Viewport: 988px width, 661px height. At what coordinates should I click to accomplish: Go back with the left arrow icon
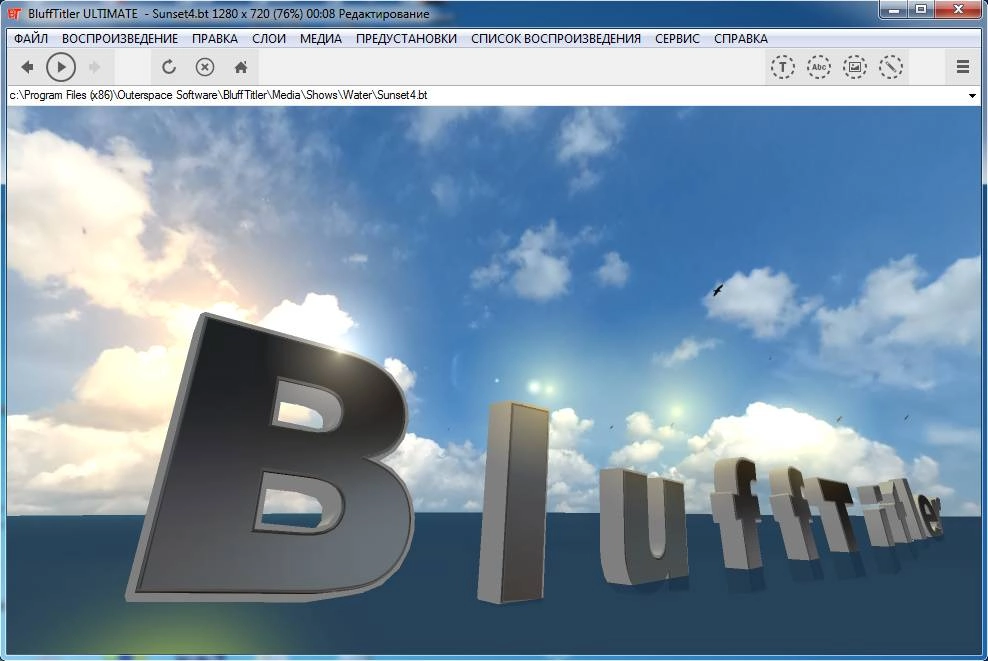(27, 67)
